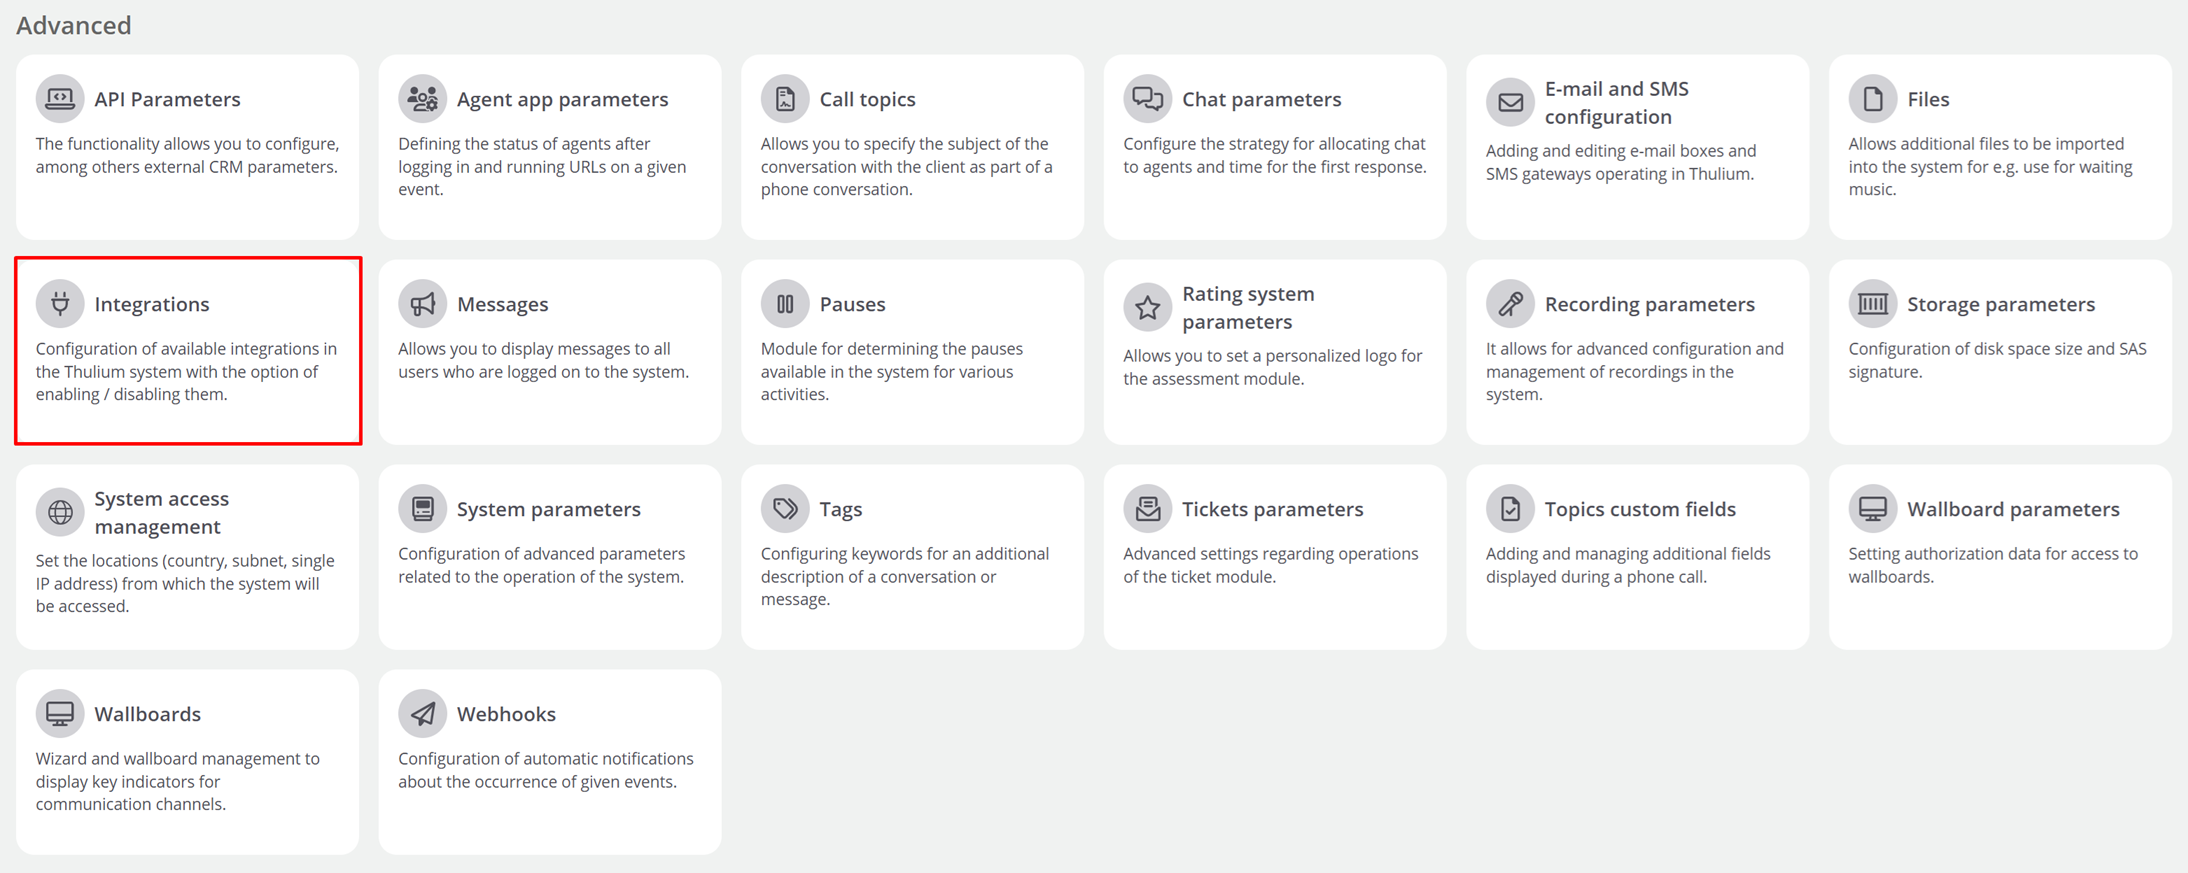Open the Files settings title
Screen dimensions: 2188x873
coord(1927,99)
